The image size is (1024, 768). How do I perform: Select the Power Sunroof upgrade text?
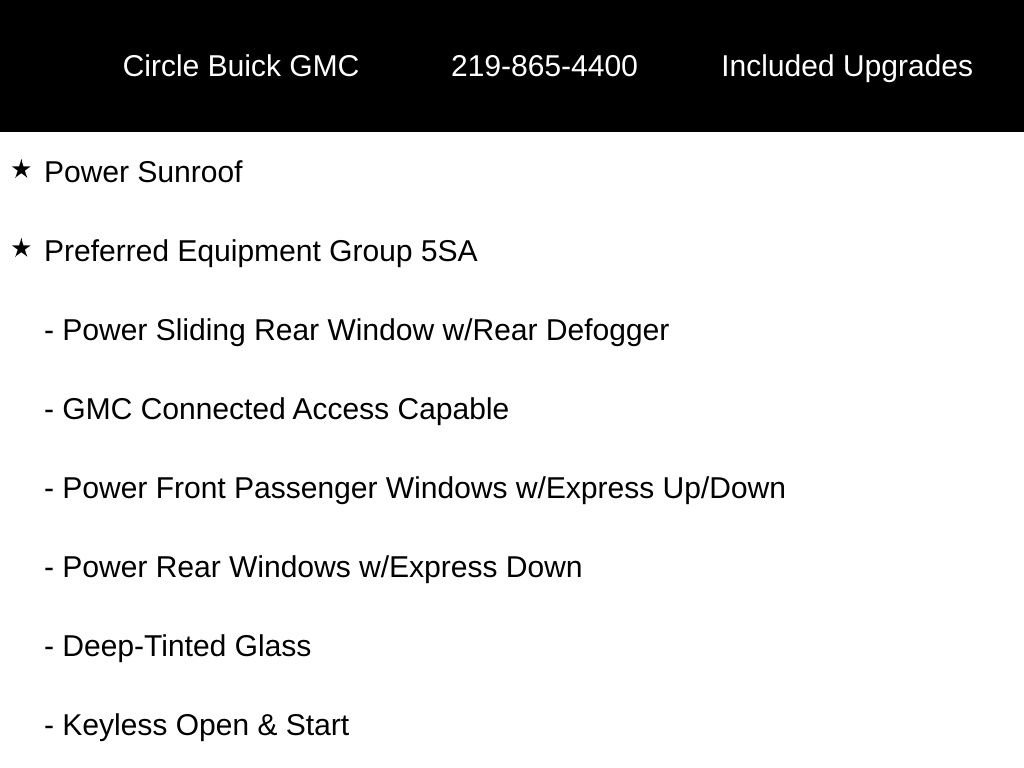[143, 172]
